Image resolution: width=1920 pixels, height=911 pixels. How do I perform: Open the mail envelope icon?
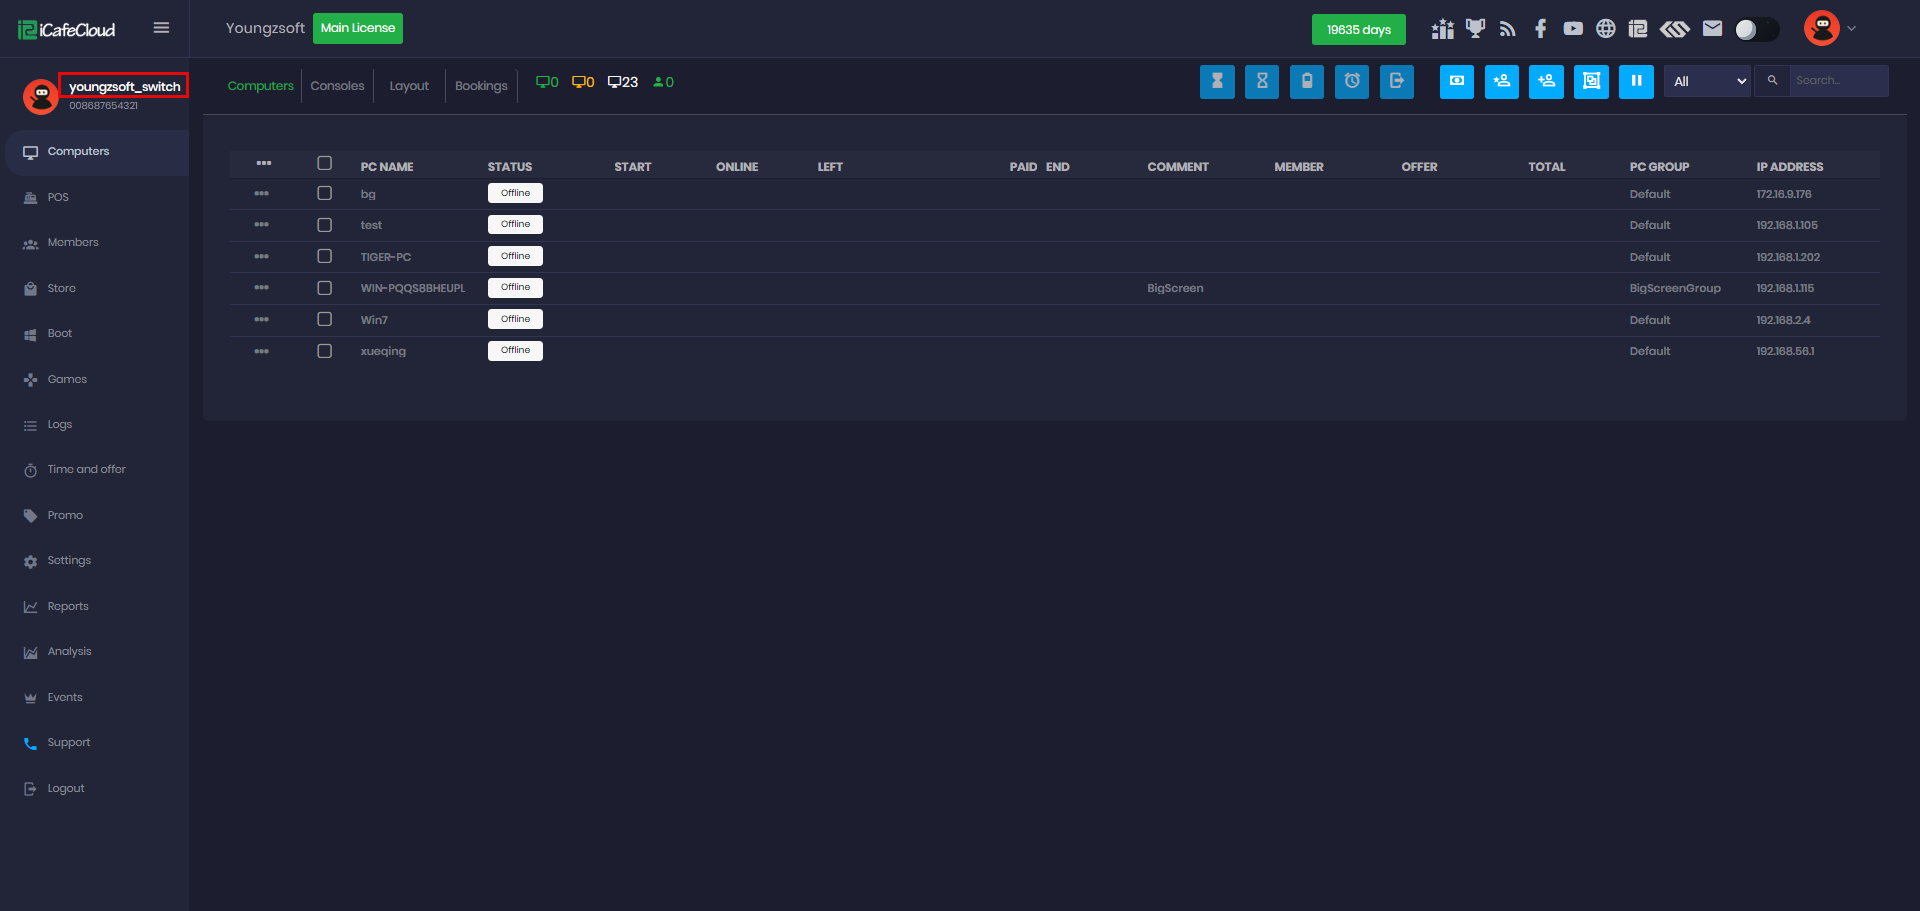pos(1712,29)
